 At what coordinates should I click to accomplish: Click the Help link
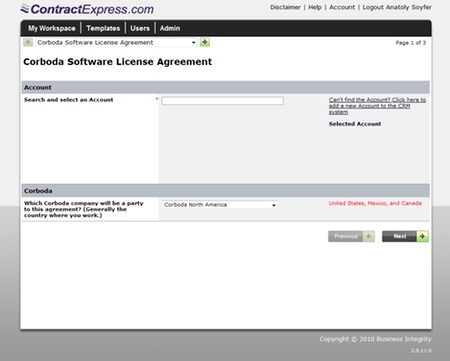[315, 7]
